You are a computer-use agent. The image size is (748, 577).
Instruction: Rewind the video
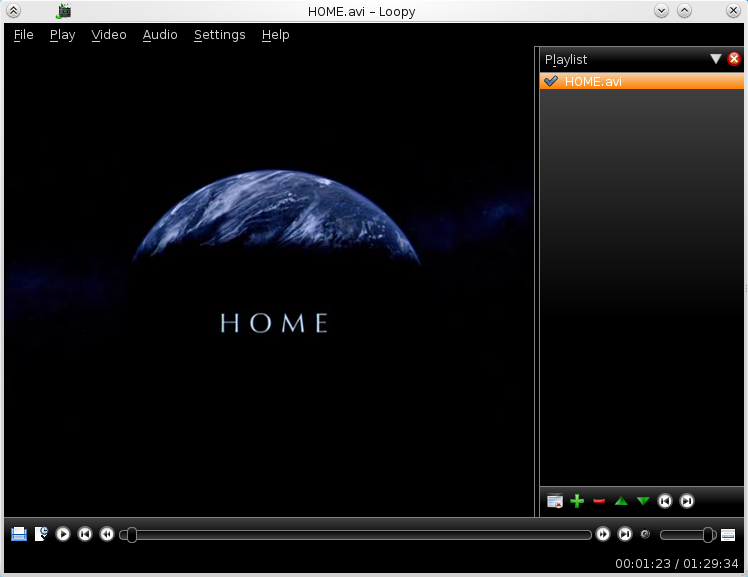pos(107,534)
